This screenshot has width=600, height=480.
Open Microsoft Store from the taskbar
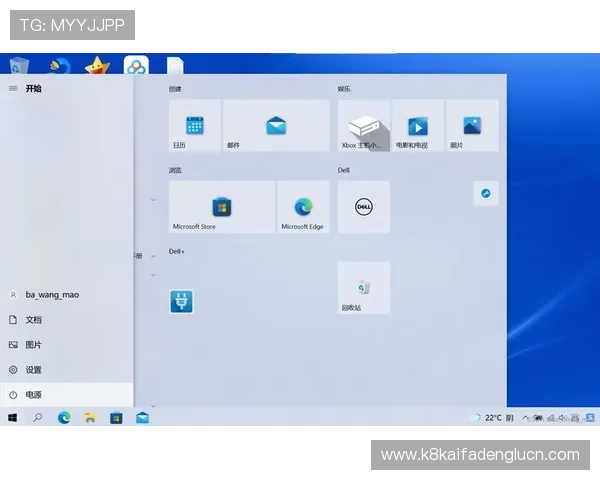pyautogui.click(x=116, y=418)
